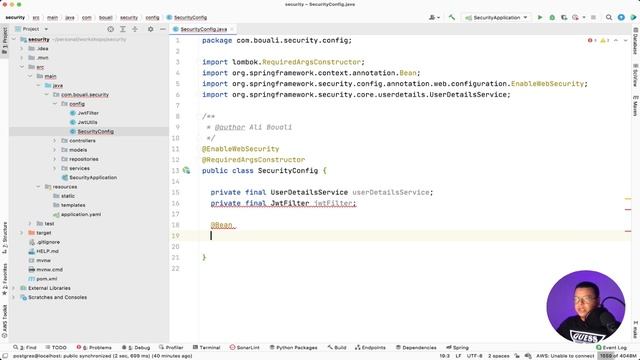Open Project panel settings gear
The image size is (640, 360).
[150, 29]
